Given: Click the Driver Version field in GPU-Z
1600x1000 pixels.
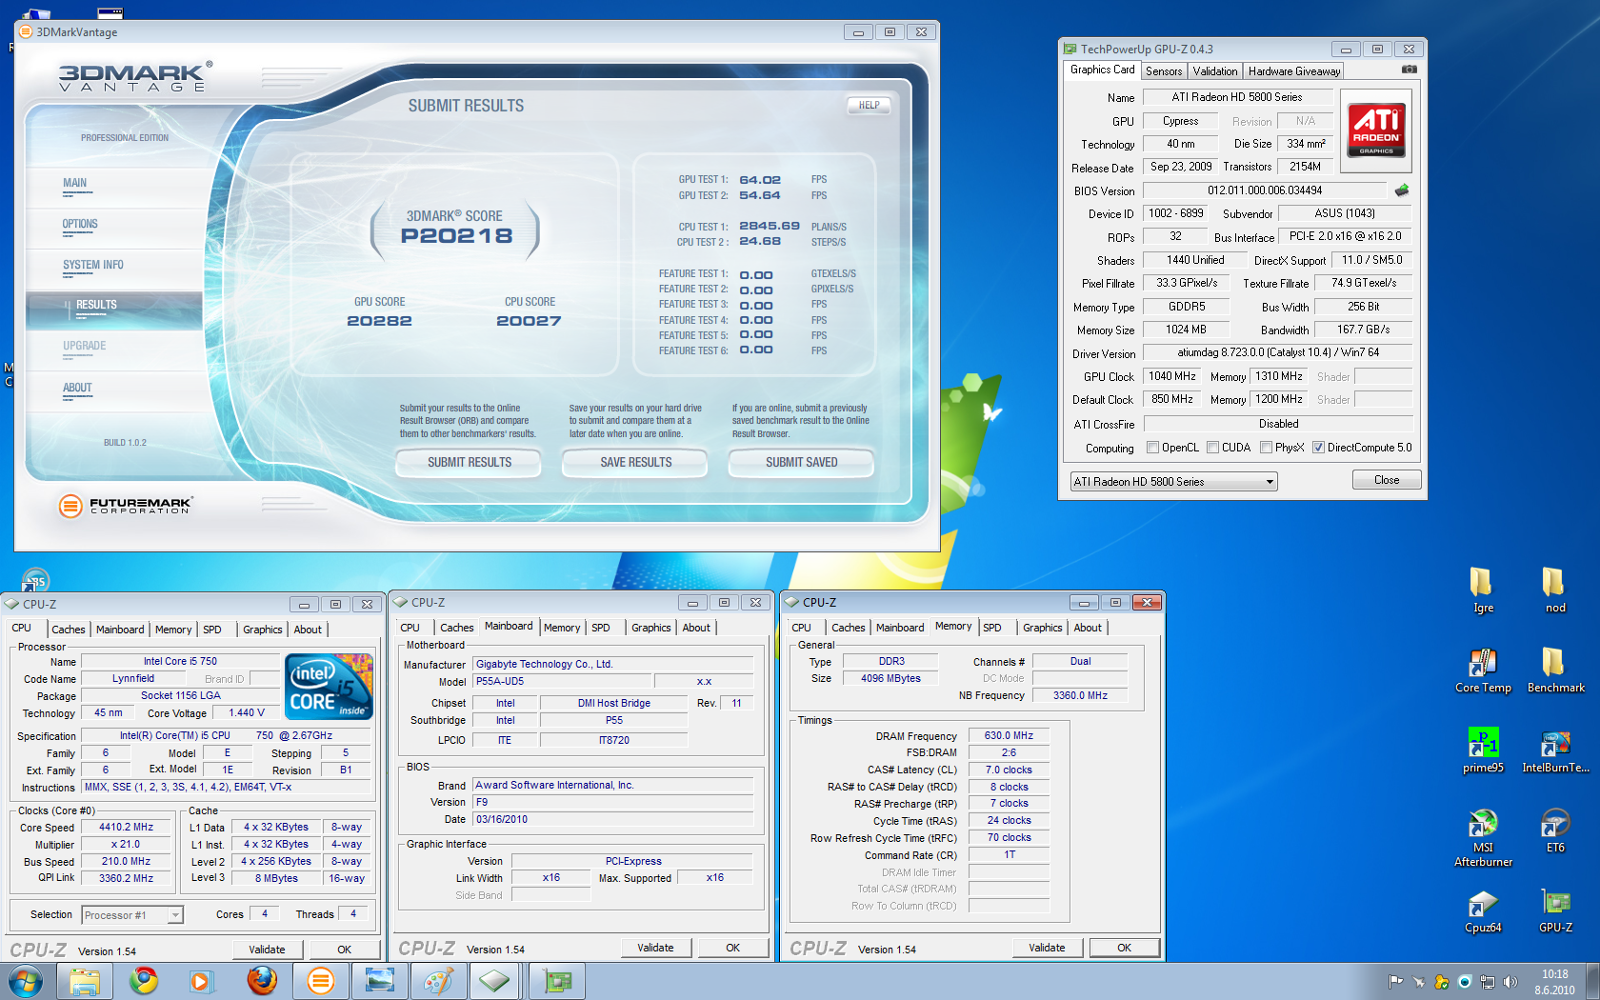Looking at the screenshot, I should click(x=1277, y=352).
